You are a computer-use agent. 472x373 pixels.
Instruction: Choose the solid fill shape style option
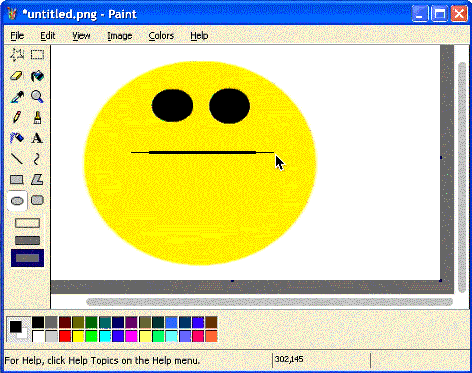27,258
